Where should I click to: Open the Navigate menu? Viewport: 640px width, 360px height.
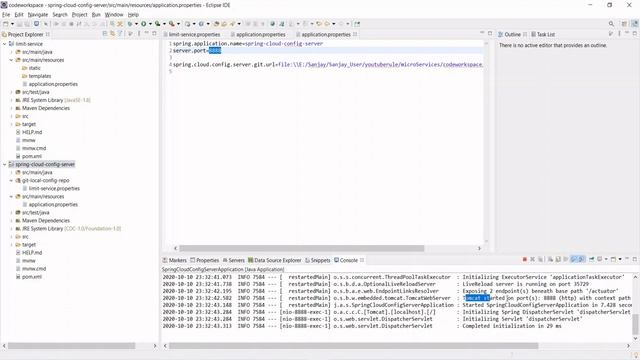(38, 14)
